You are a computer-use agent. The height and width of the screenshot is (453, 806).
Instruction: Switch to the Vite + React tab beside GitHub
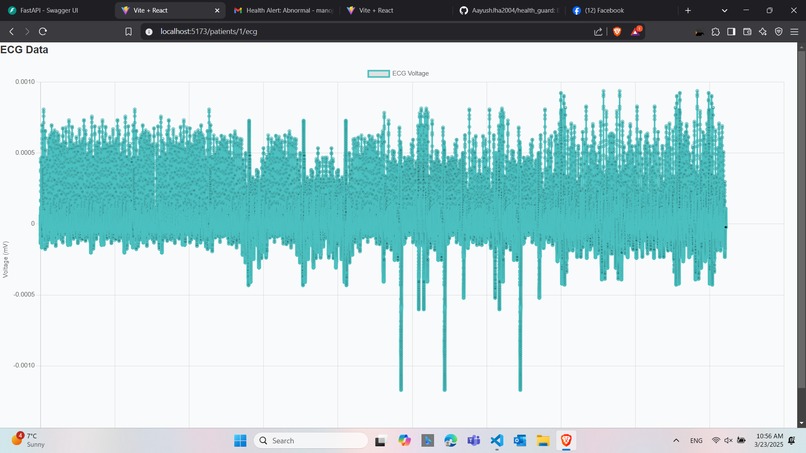tap(396, 10)
